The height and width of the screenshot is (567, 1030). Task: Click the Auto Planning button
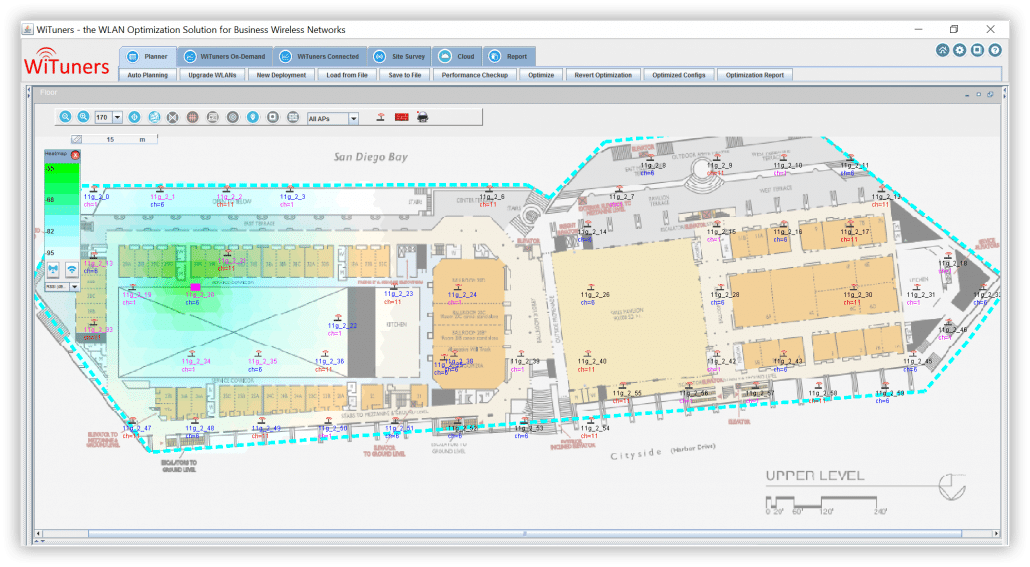point(148,75)
